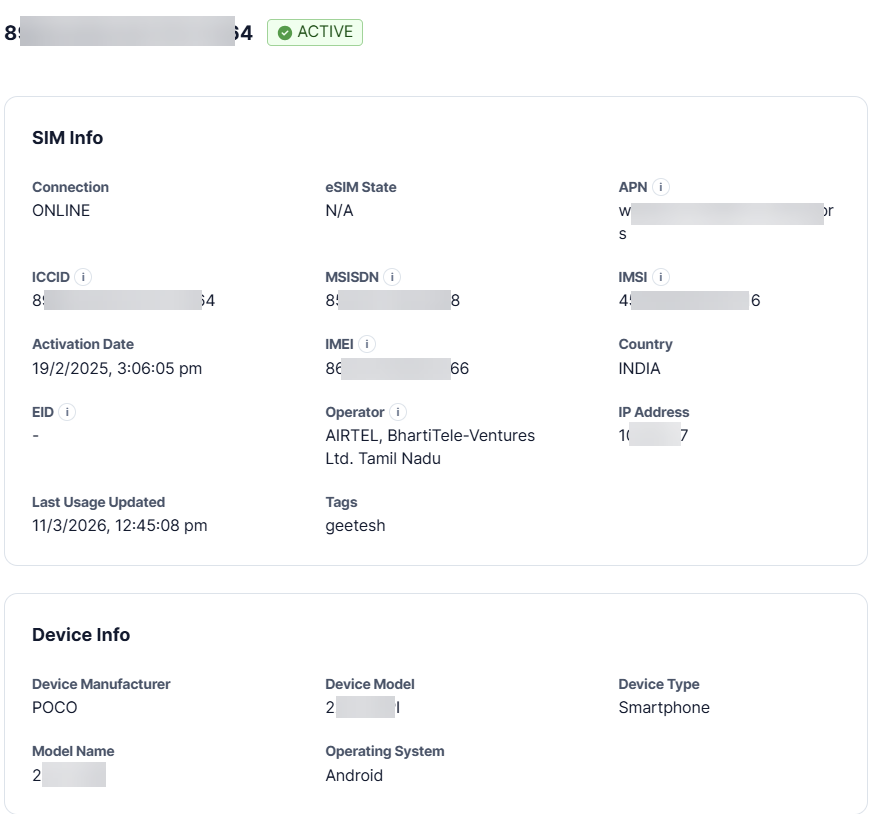Open the ICCID info tooltip icon

tap(84, 277)
